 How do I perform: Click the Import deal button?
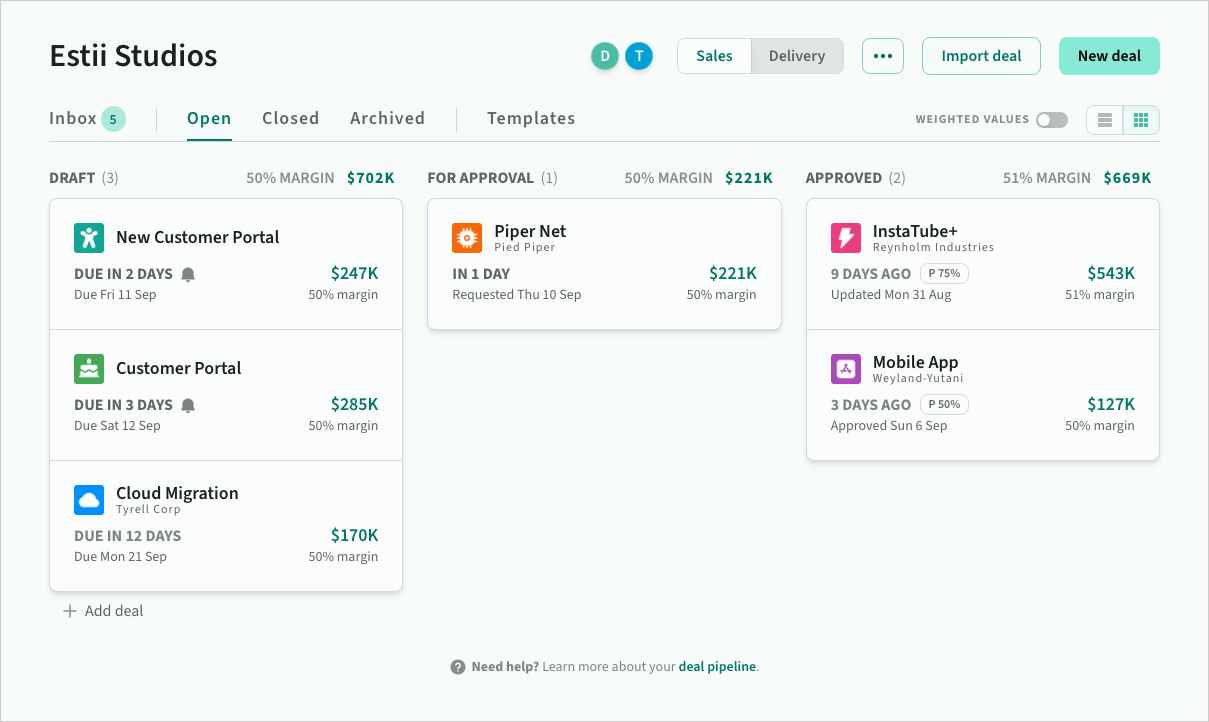click(x=981, y=56)
